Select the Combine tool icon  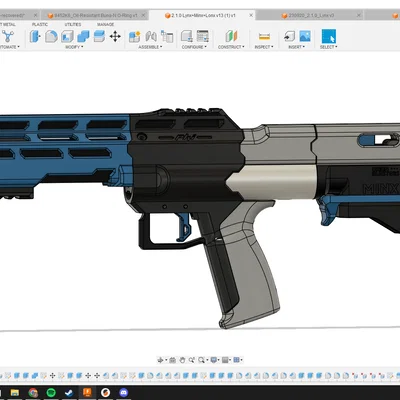pos(83,36)
